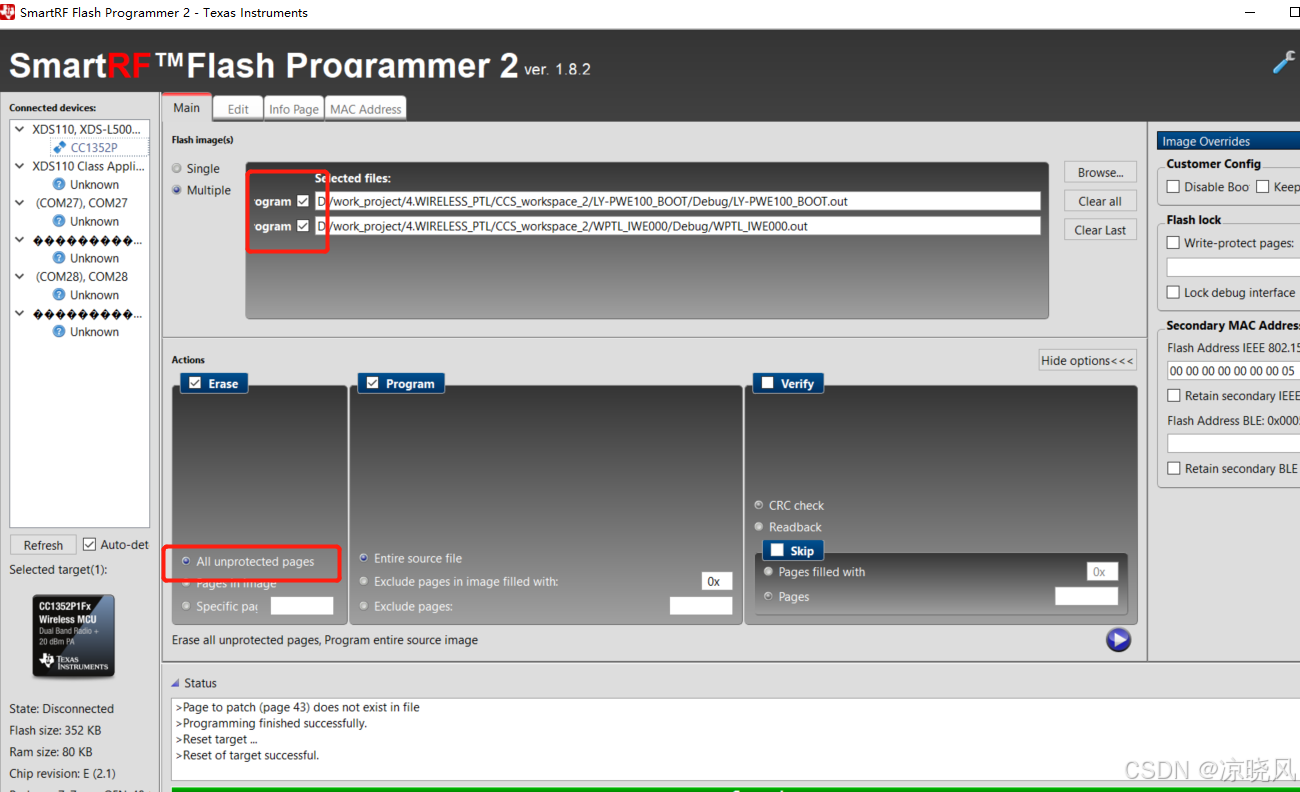
Task: Select Specific pages erase option
Action: tap(219, 606)
